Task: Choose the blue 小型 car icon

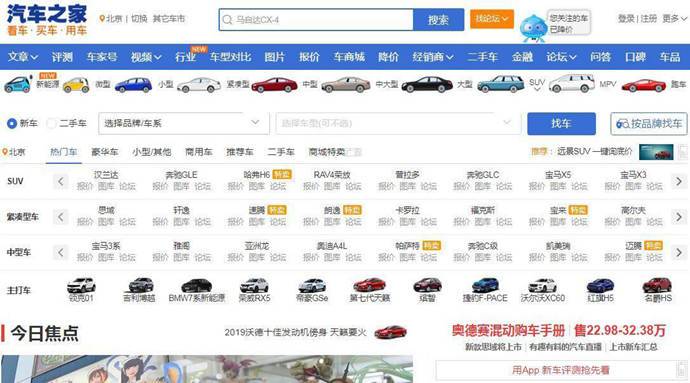Action: tap(133, 85)
